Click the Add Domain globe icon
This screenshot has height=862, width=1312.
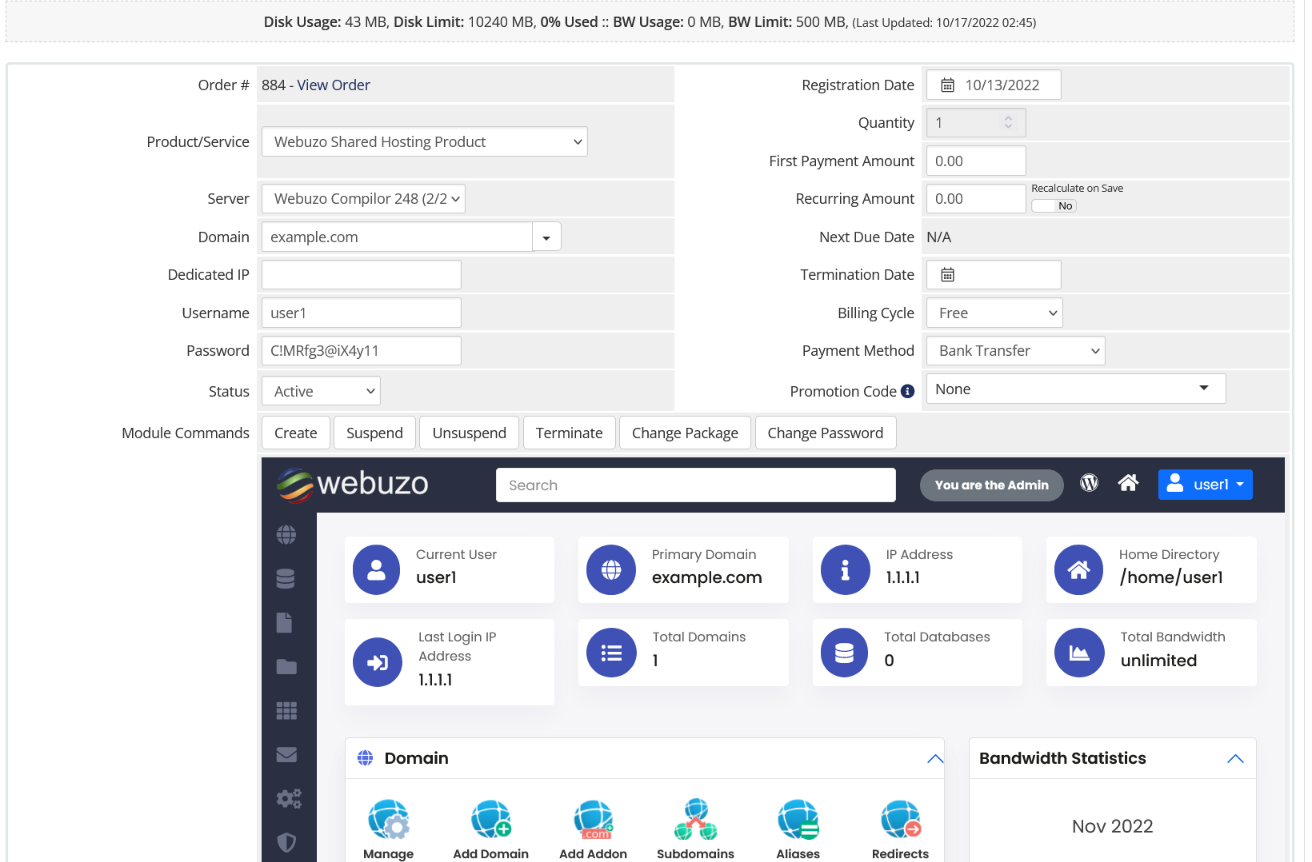[x=490, y=820]
